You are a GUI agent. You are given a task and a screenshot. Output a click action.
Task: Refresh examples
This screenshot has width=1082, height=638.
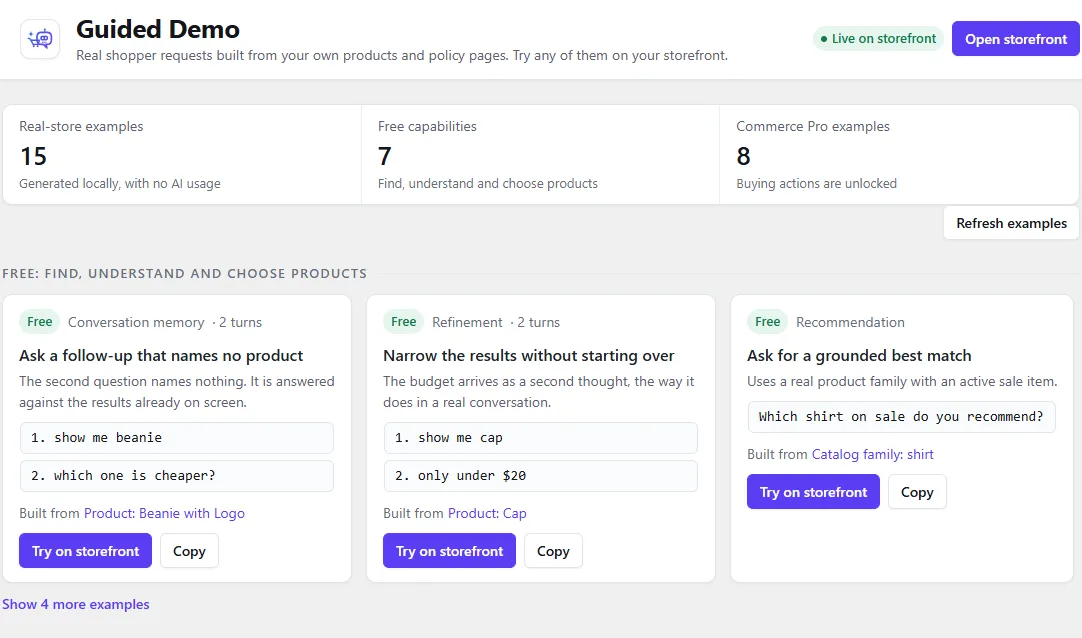[1011, 223]
